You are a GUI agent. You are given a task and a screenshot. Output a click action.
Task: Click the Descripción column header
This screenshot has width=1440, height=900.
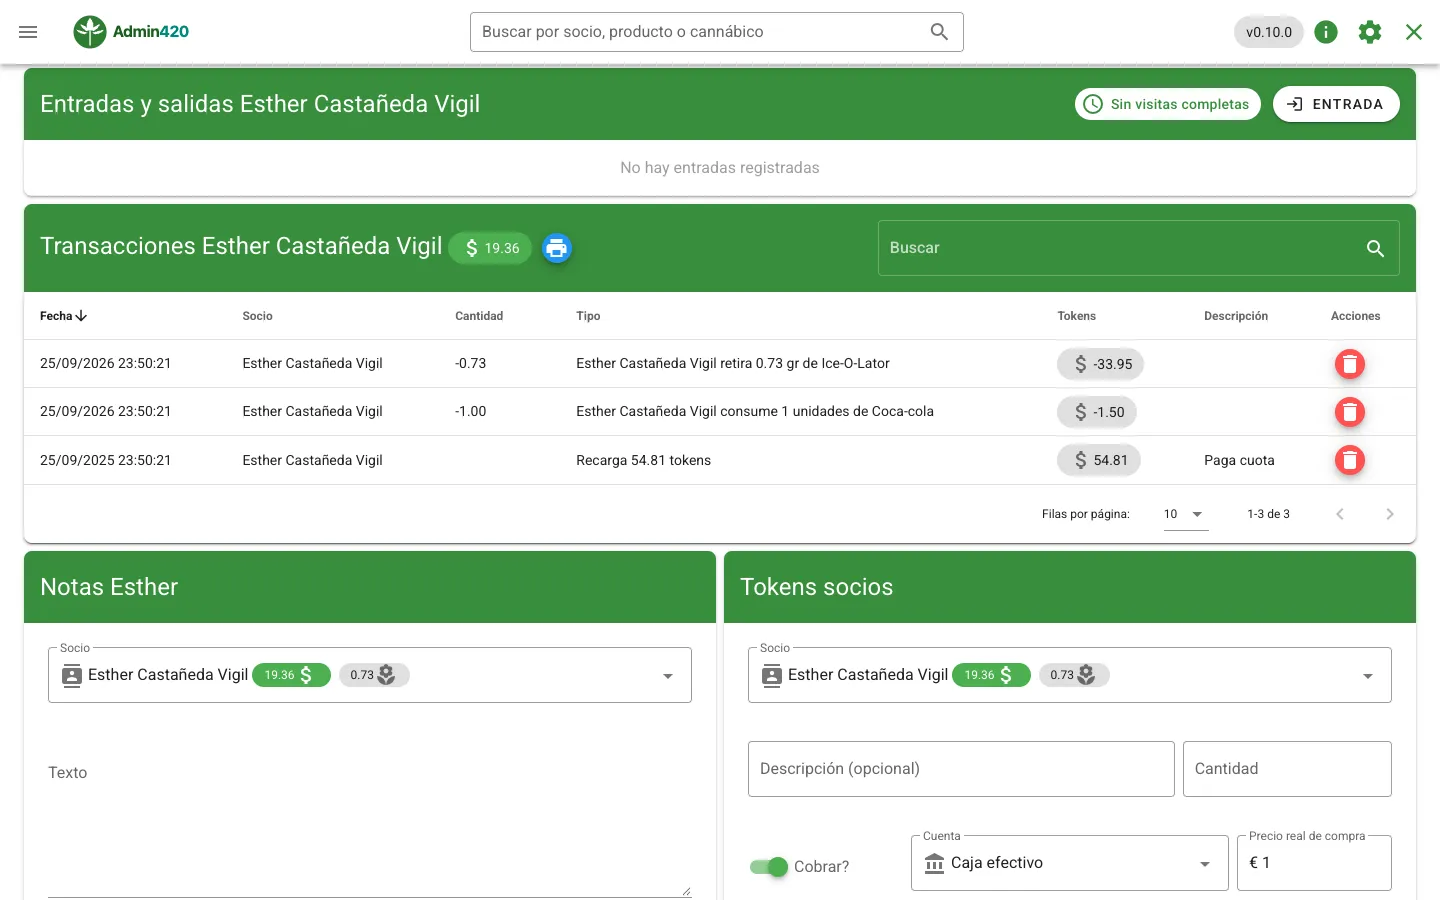click(x=1236, y=316)
